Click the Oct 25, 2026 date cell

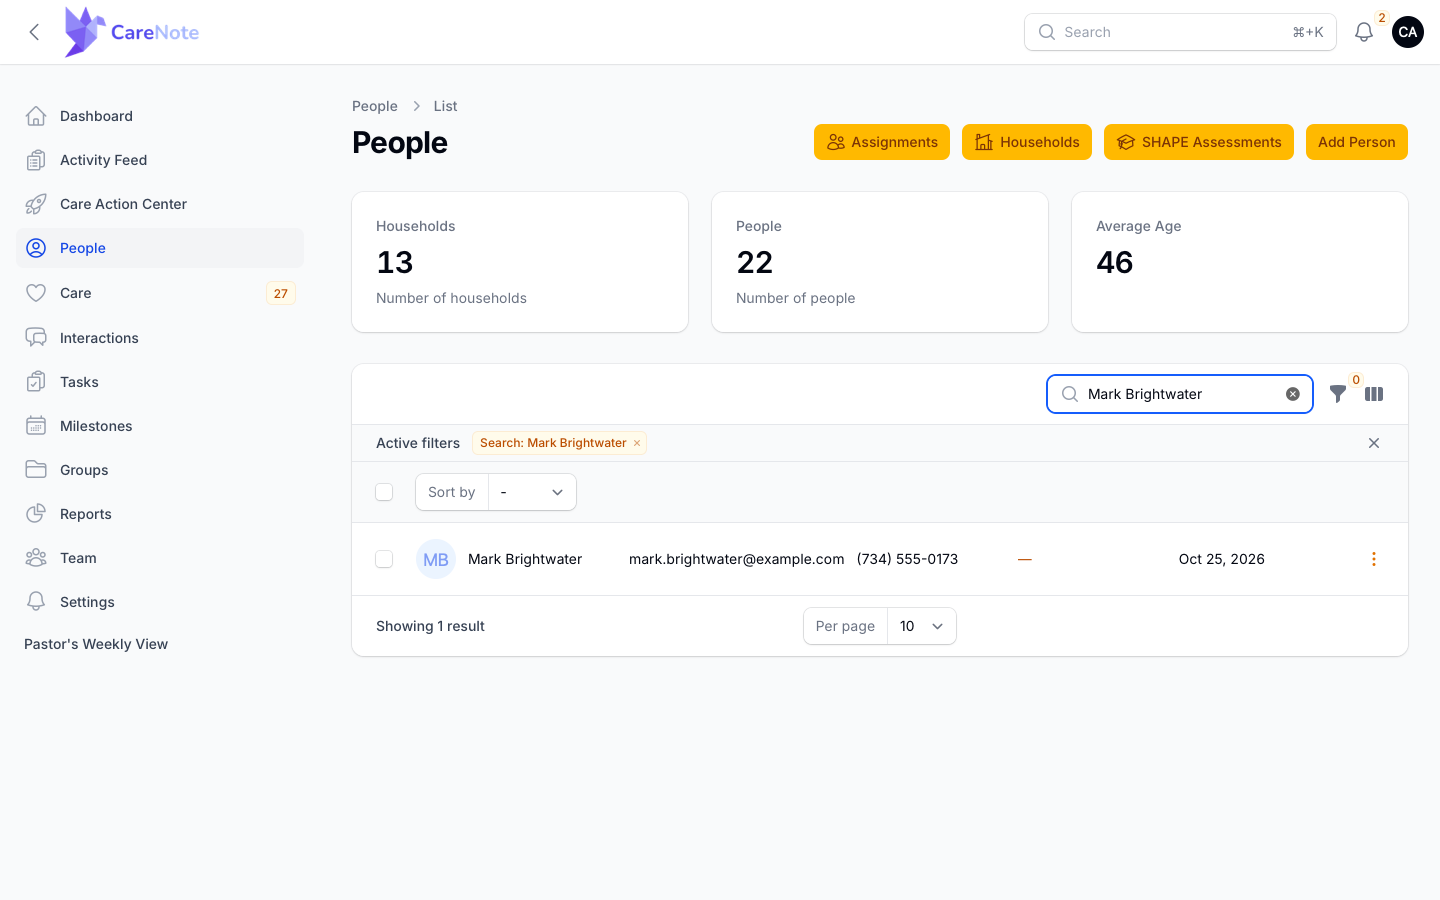pyautogui.click(x=1222, y=559)
